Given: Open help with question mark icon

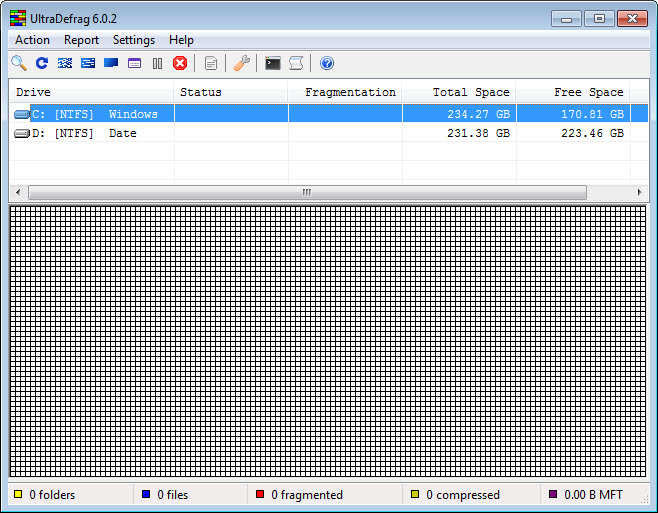Looking at the screenshot, I should [x=327, y=63].
